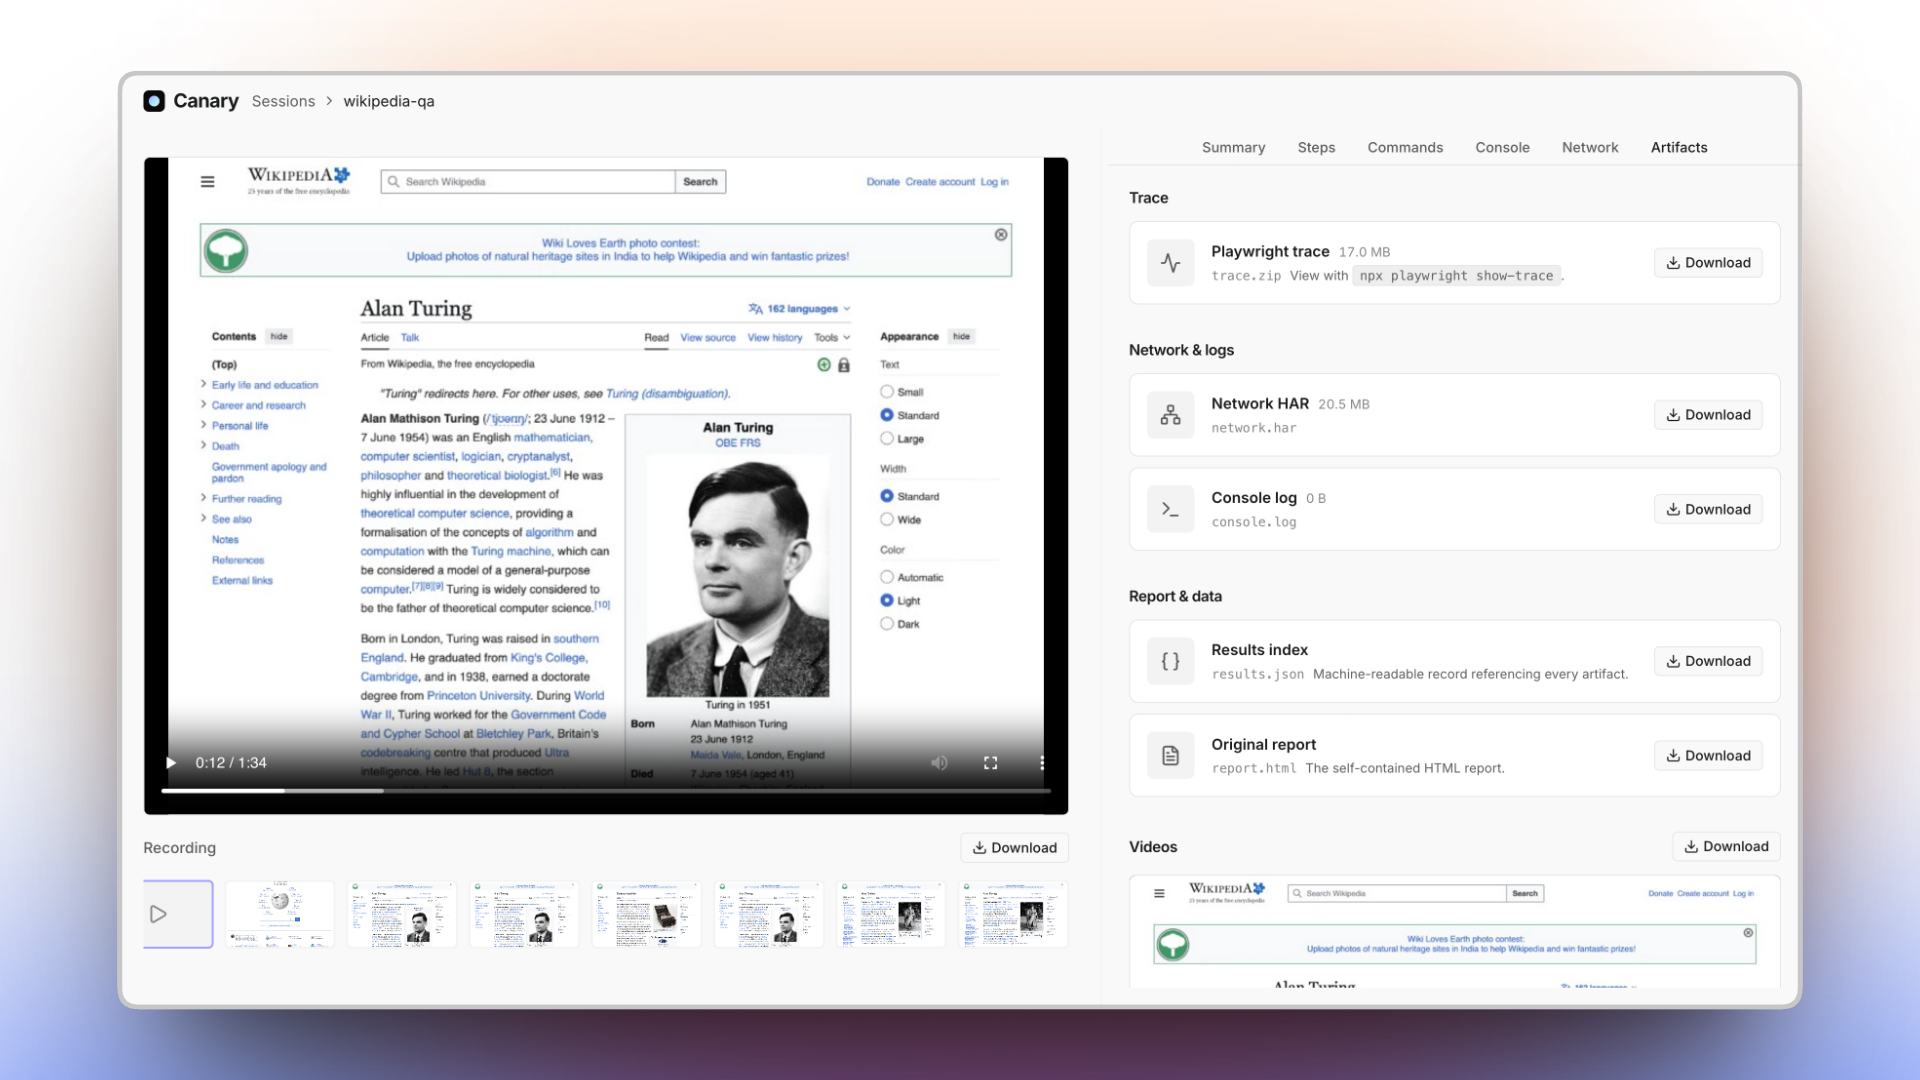Seek the video progress bar

tap(606, 791)
